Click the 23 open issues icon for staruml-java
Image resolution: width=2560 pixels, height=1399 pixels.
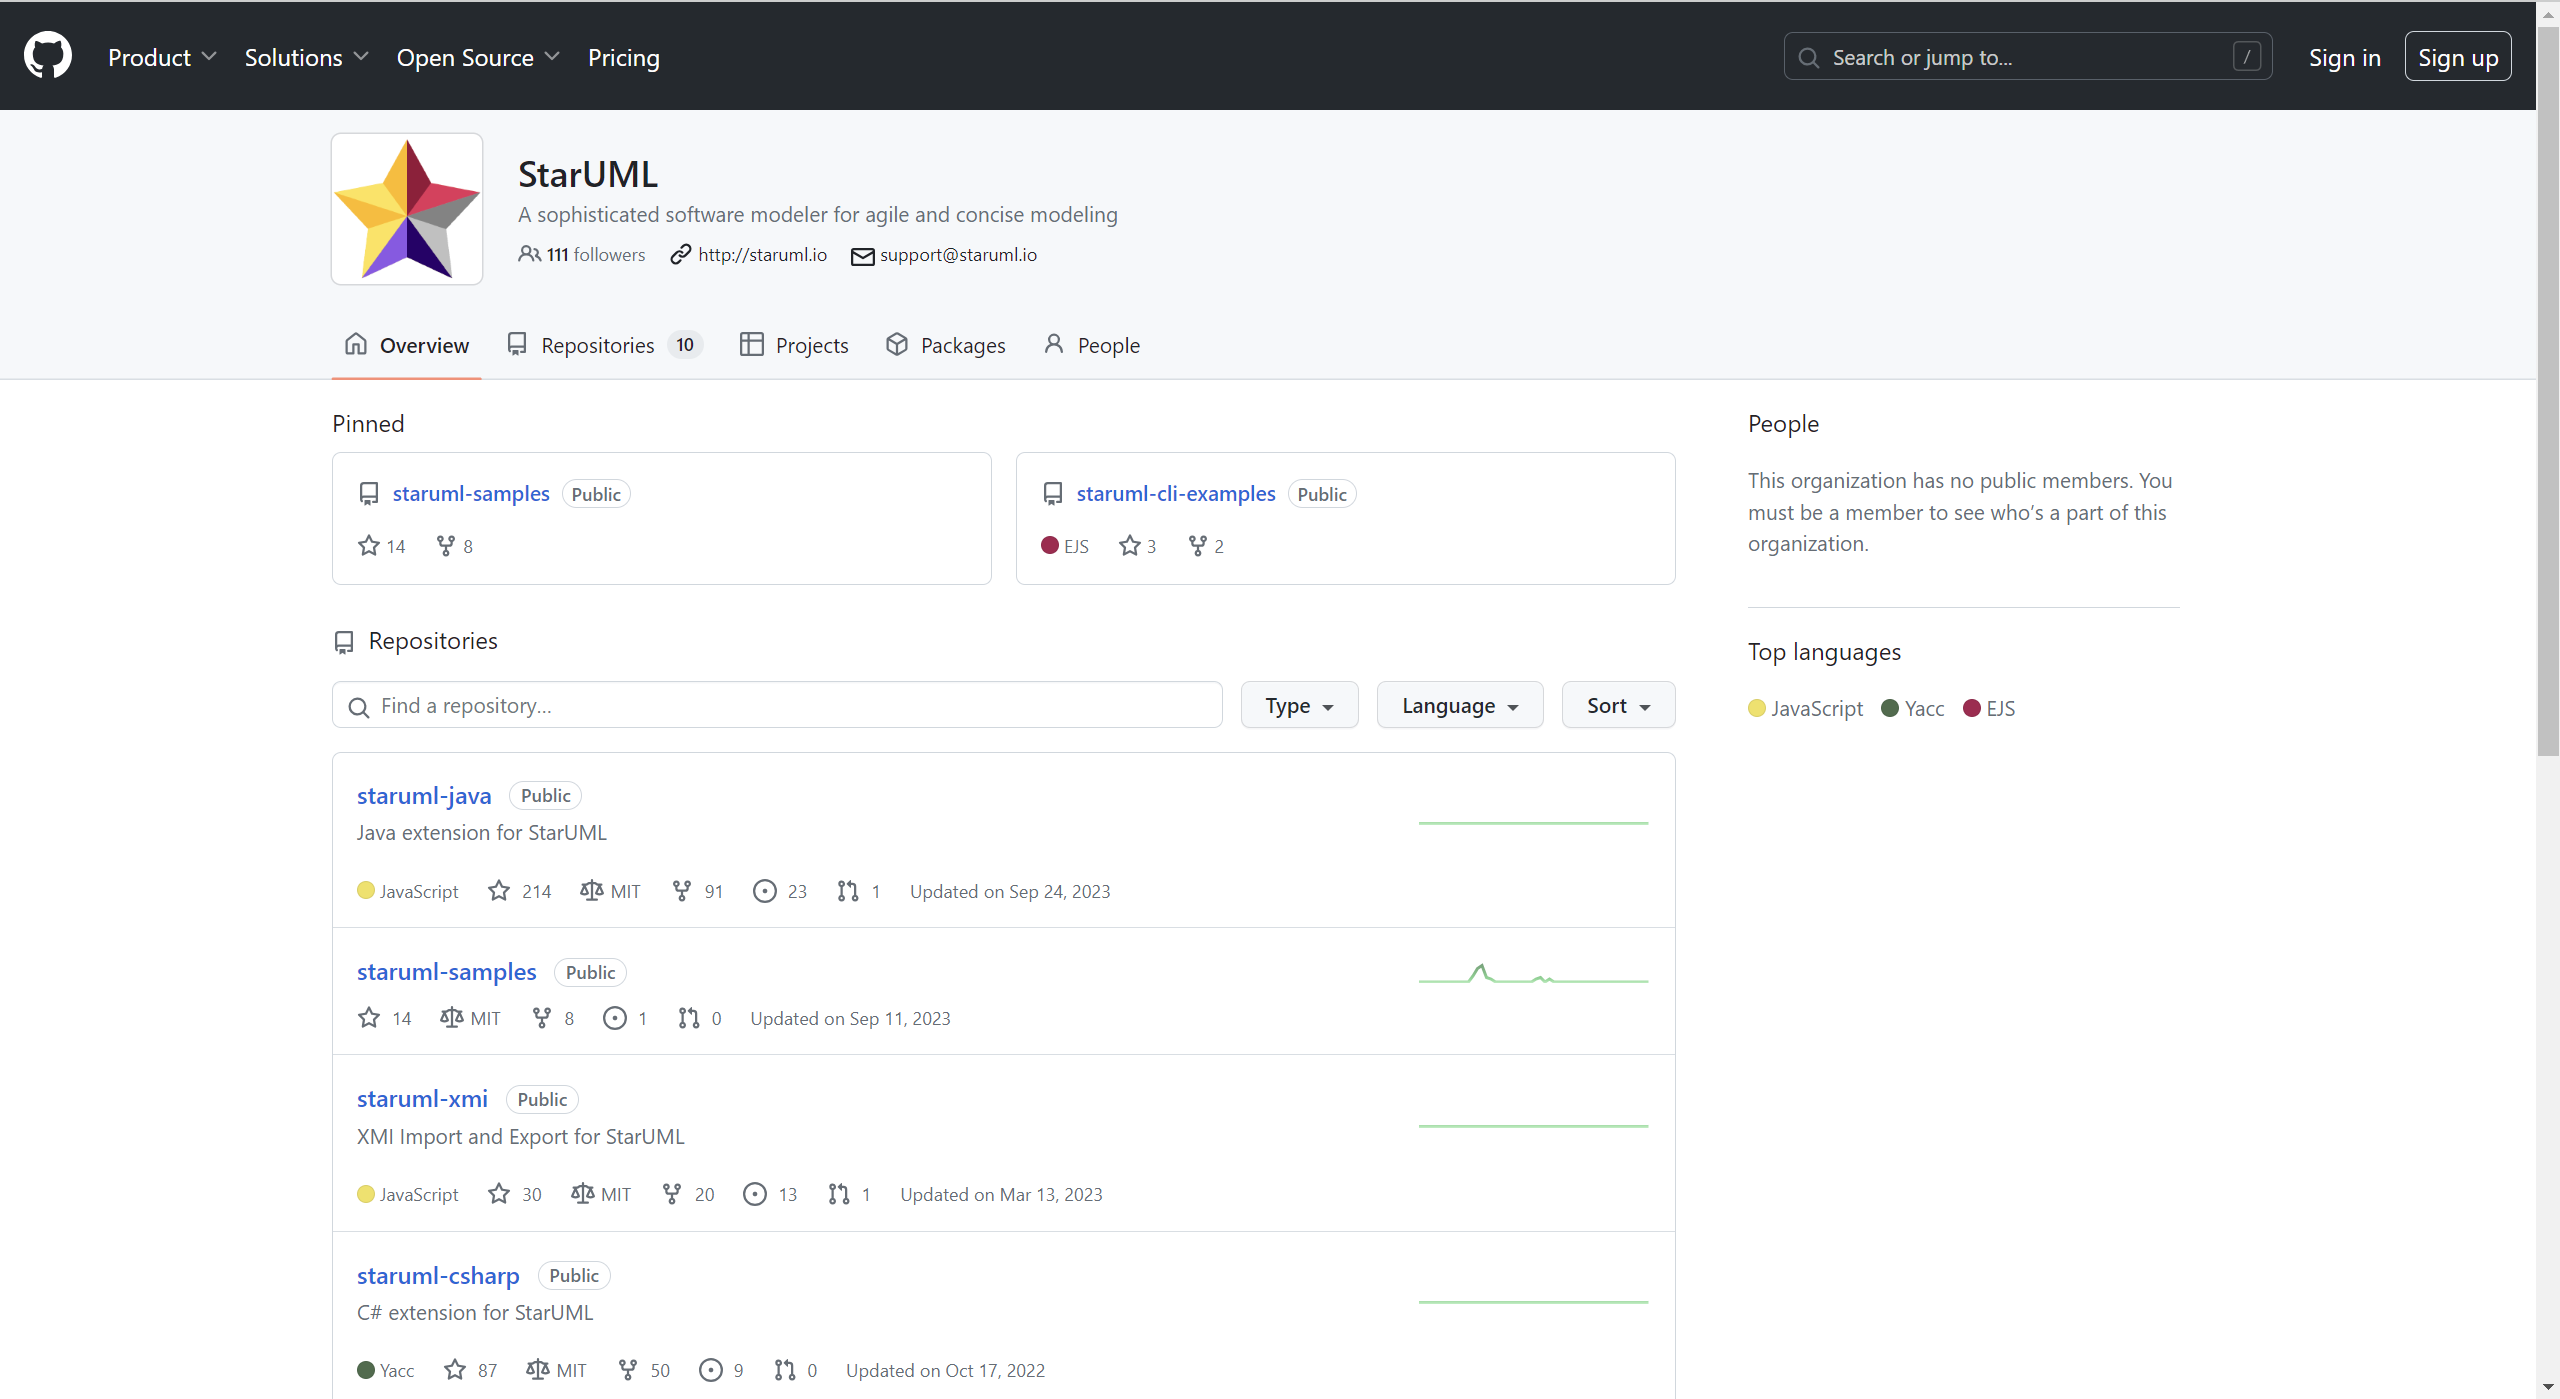click(x=765, y=891)
